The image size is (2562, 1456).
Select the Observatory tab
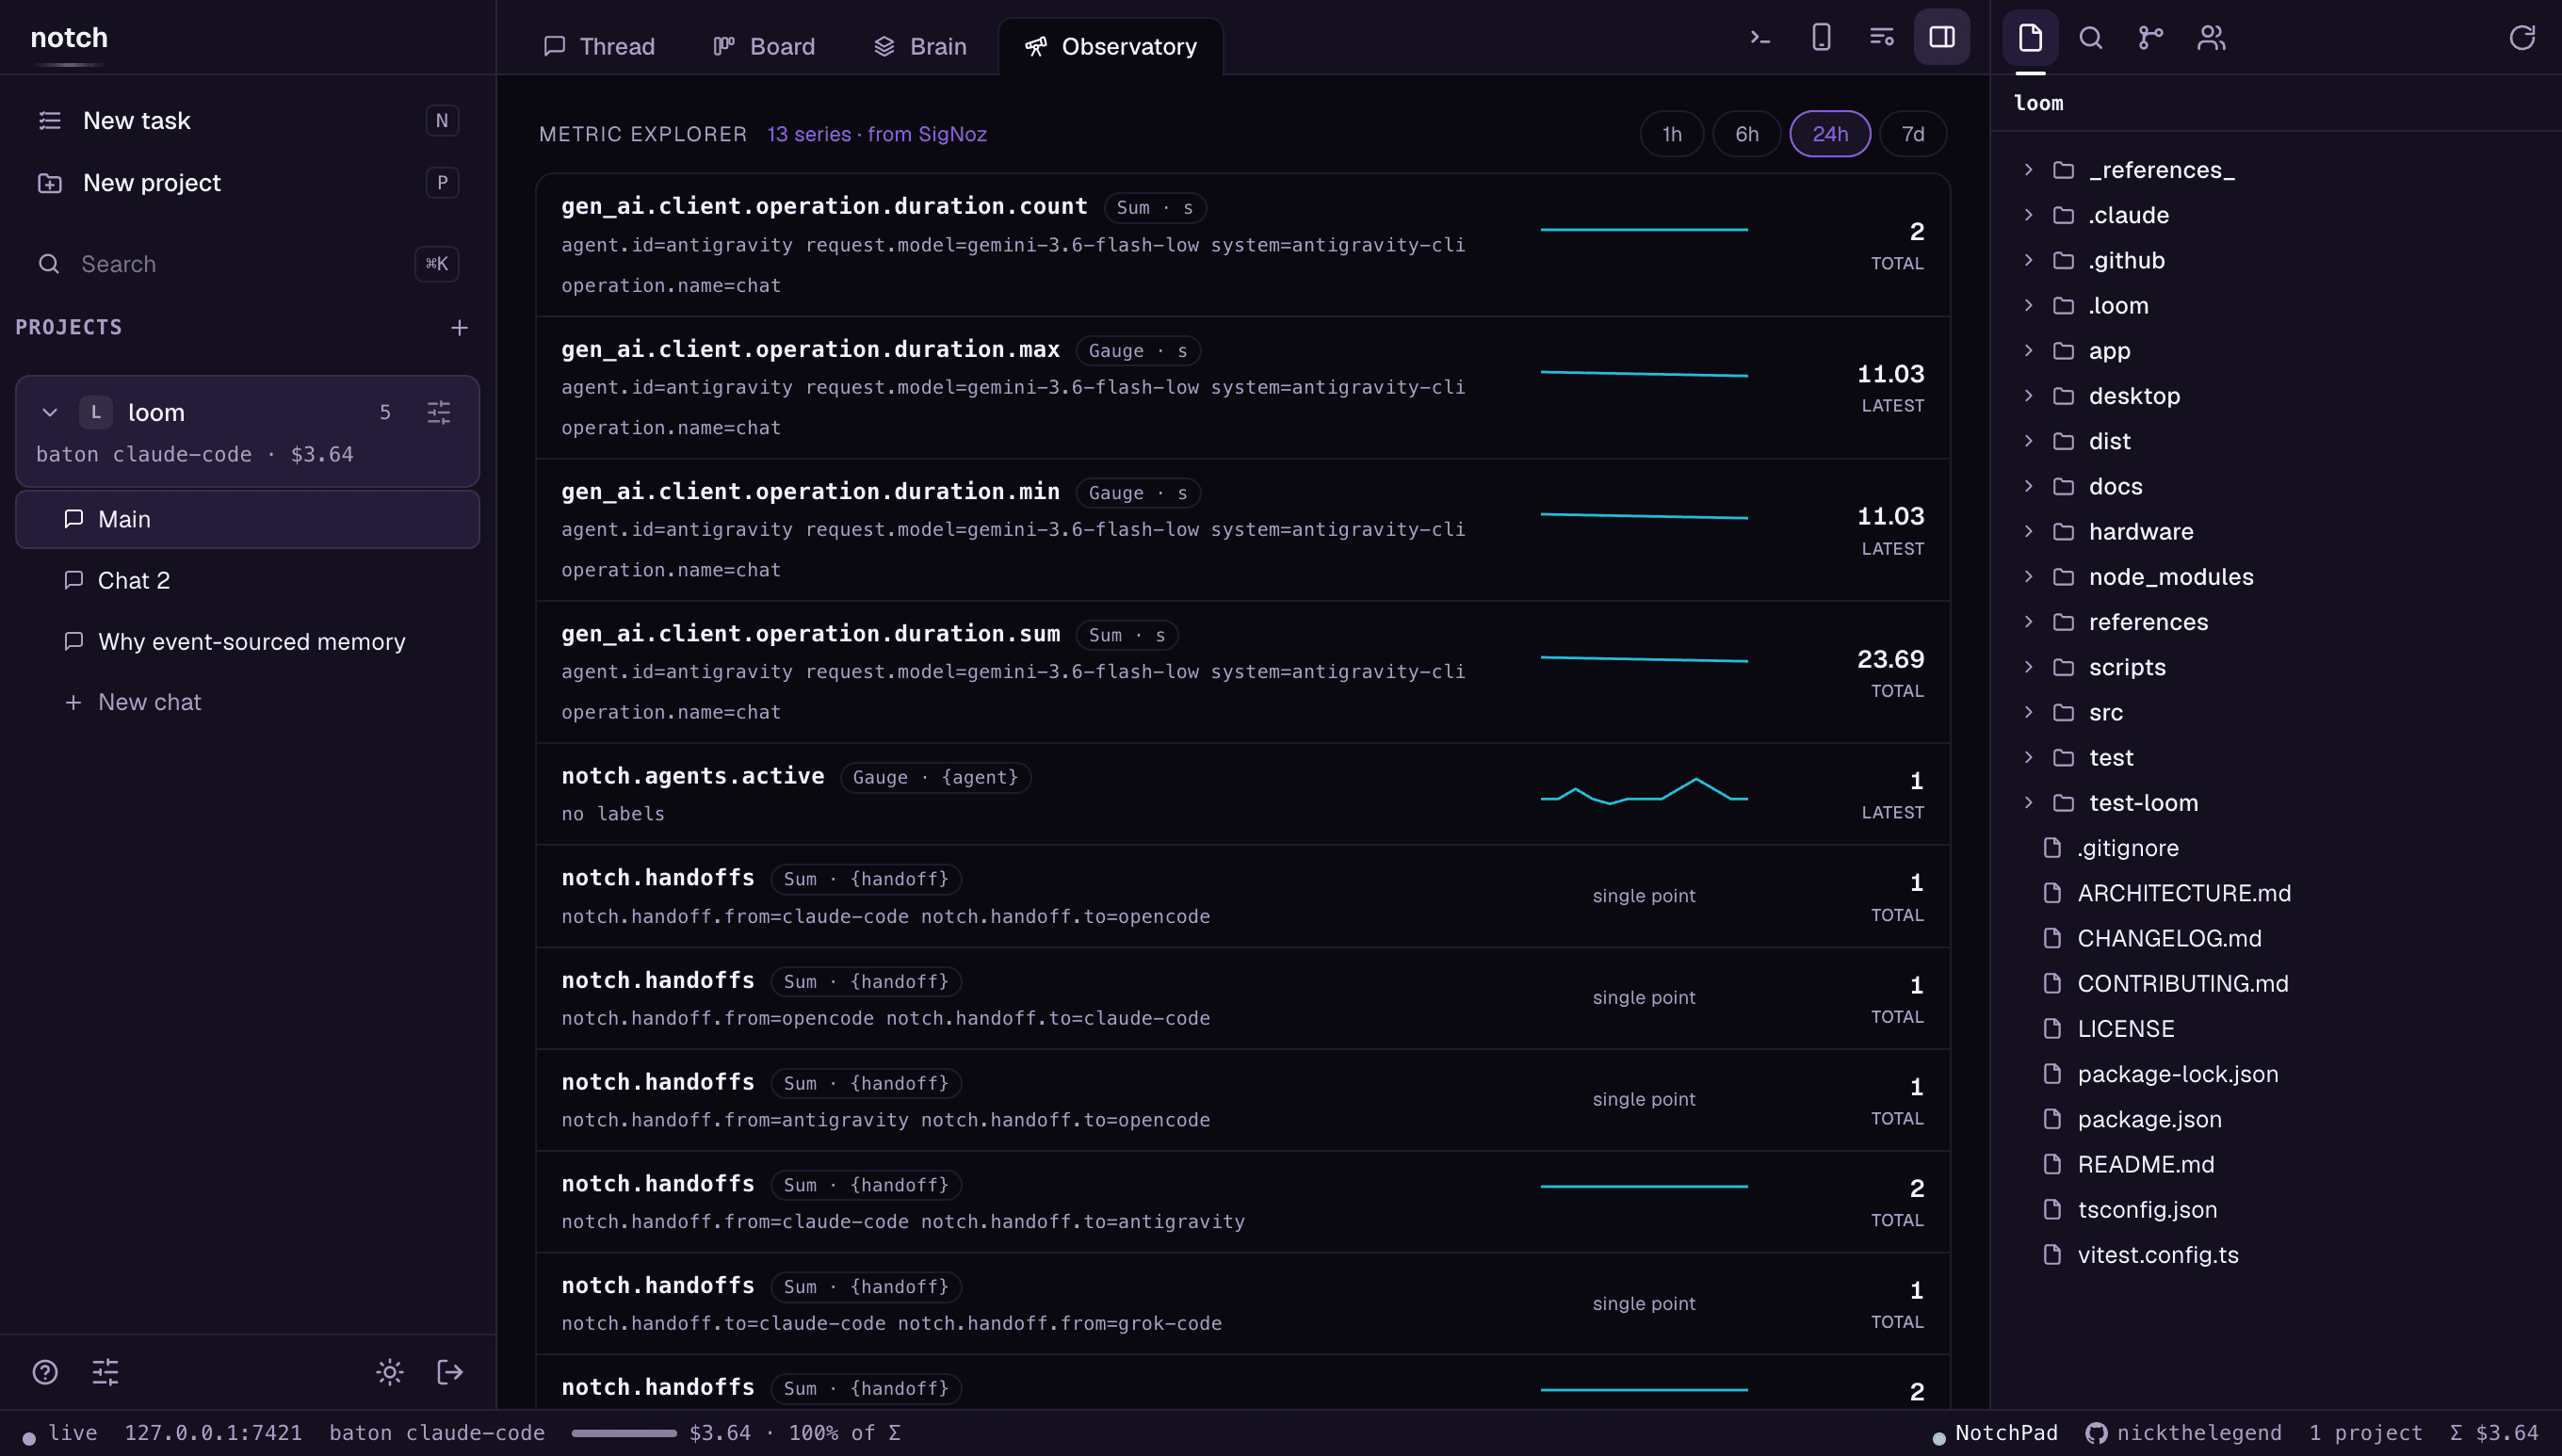pyautogui.click(x=1110, y=47)
